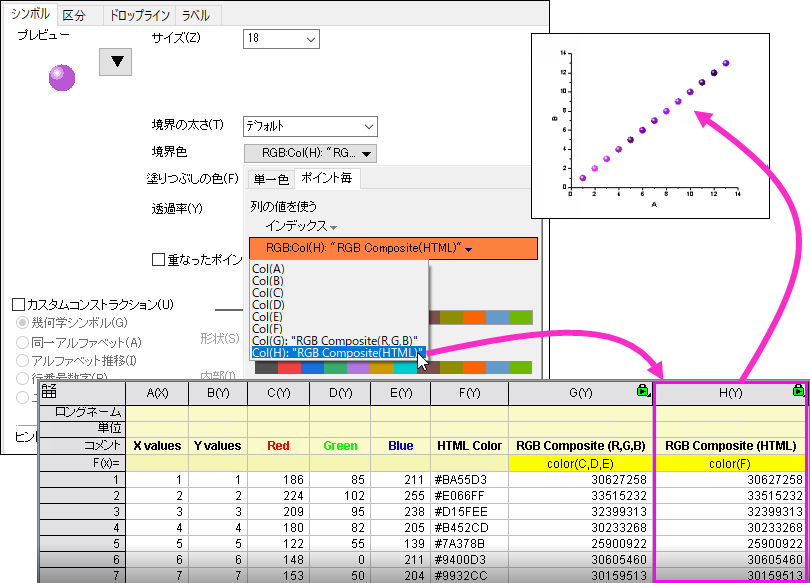
Task: Select the 同一アルファベット(A) radio button
Action: click(22, 342)
